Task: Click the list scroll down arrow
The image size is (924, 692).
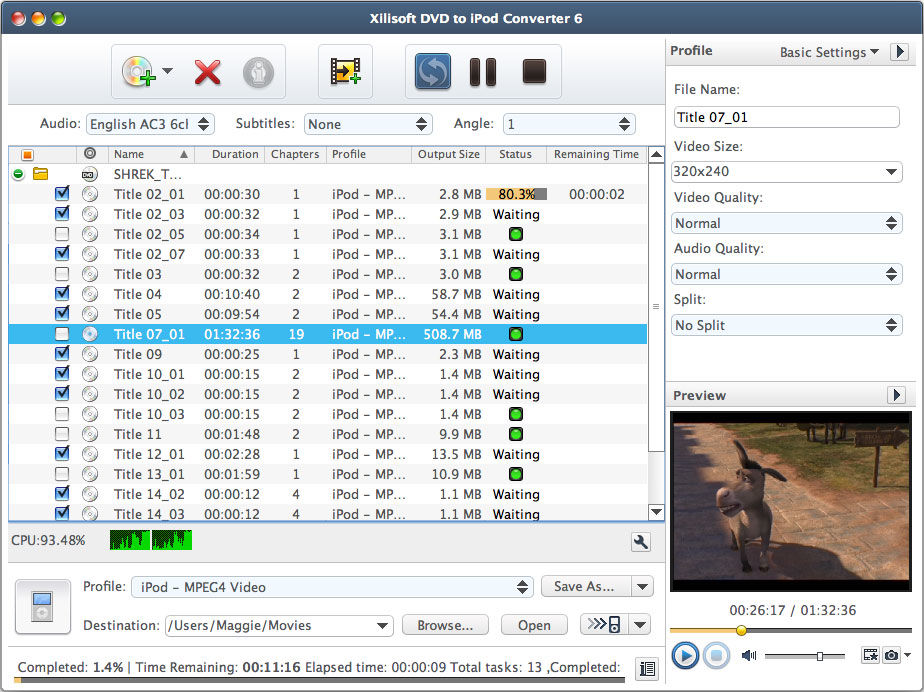Action: [656, 512]
